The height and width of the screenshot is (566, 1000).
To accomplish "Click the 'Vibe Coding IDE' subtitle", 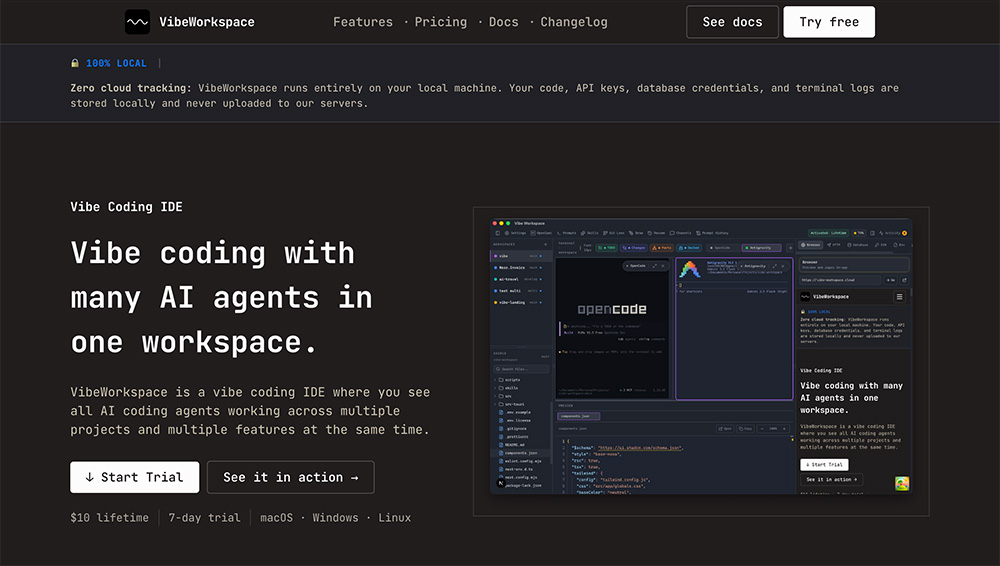I will [126, 207].
